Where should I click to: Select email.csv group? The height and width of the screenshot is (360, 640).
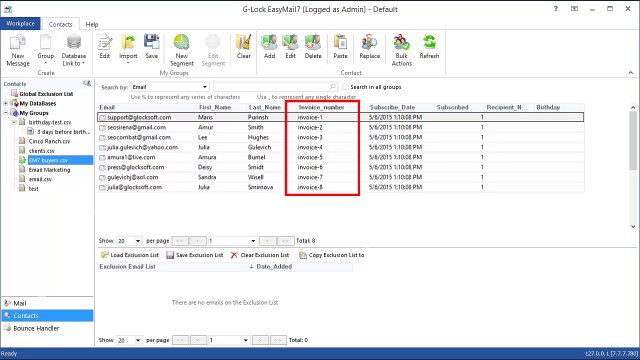[40, 179]
